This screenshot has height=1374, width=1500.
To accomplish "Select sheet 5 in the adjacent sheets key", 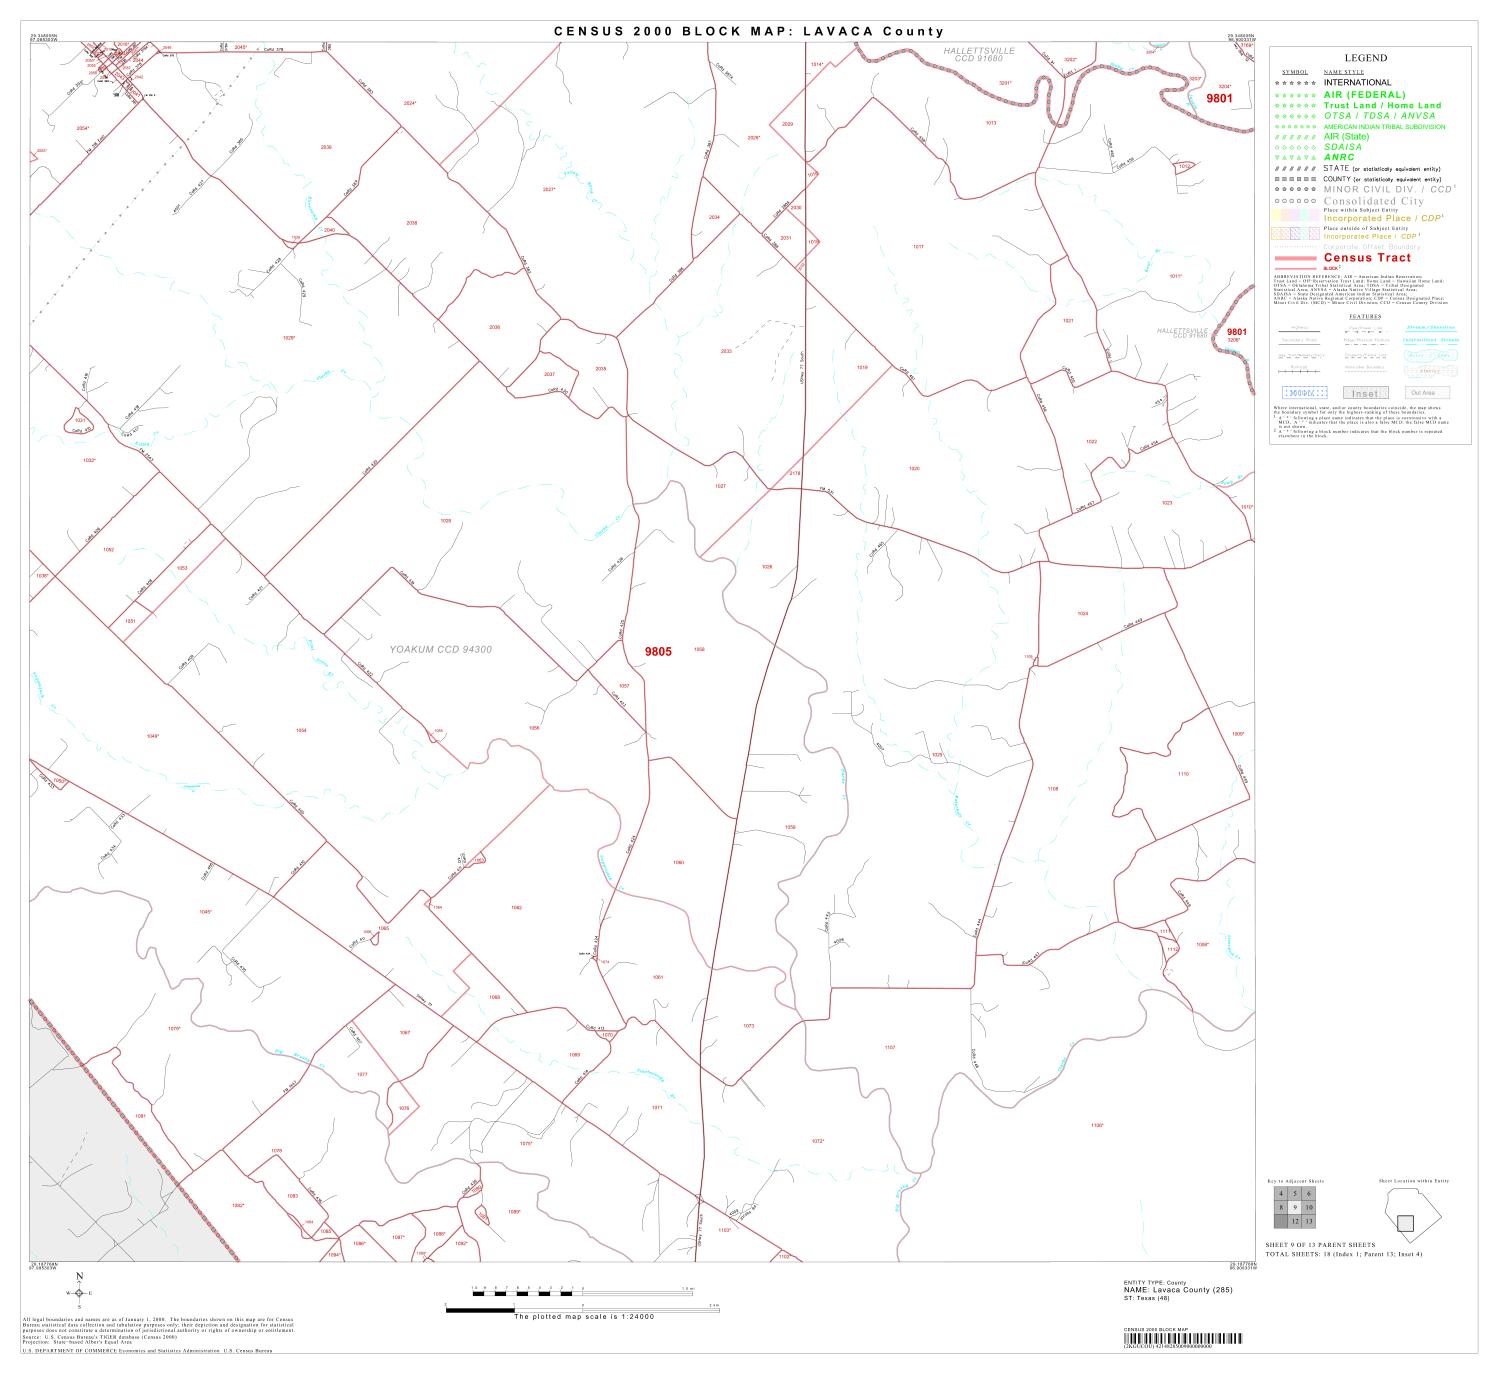I will pos(1295,1195).
